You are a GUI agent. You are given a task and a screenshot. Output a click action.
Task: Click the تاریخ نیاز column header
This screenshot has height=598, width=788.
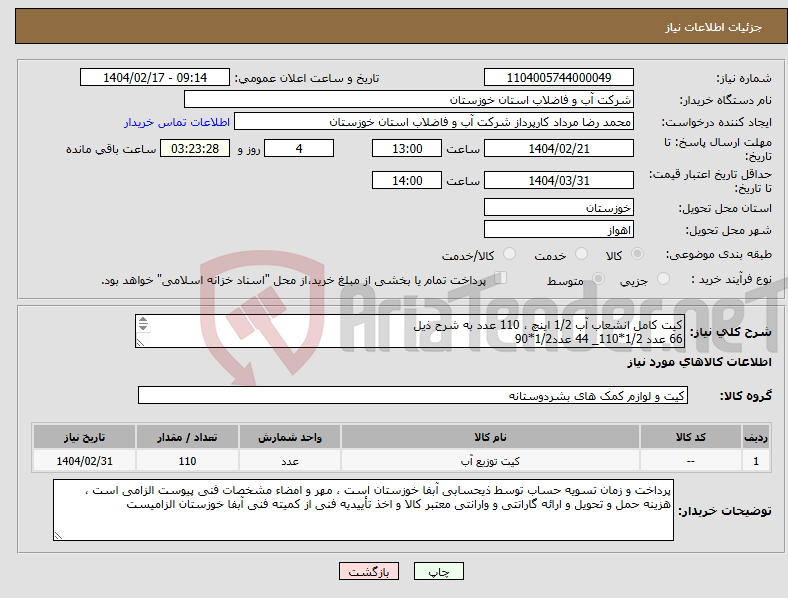pos(84,437)
